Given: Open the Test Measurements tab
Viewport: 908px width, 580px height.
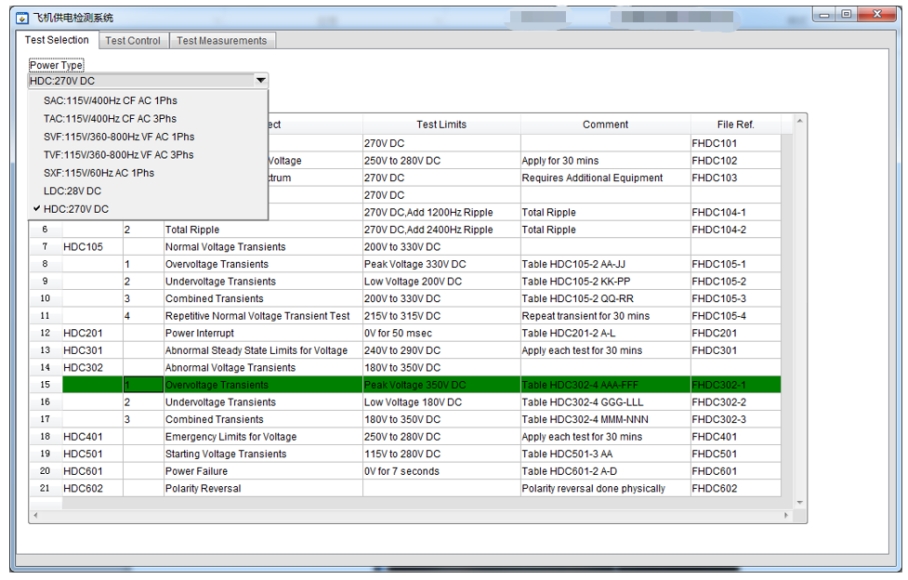Looking at the screenshot, I should point(222,41).
